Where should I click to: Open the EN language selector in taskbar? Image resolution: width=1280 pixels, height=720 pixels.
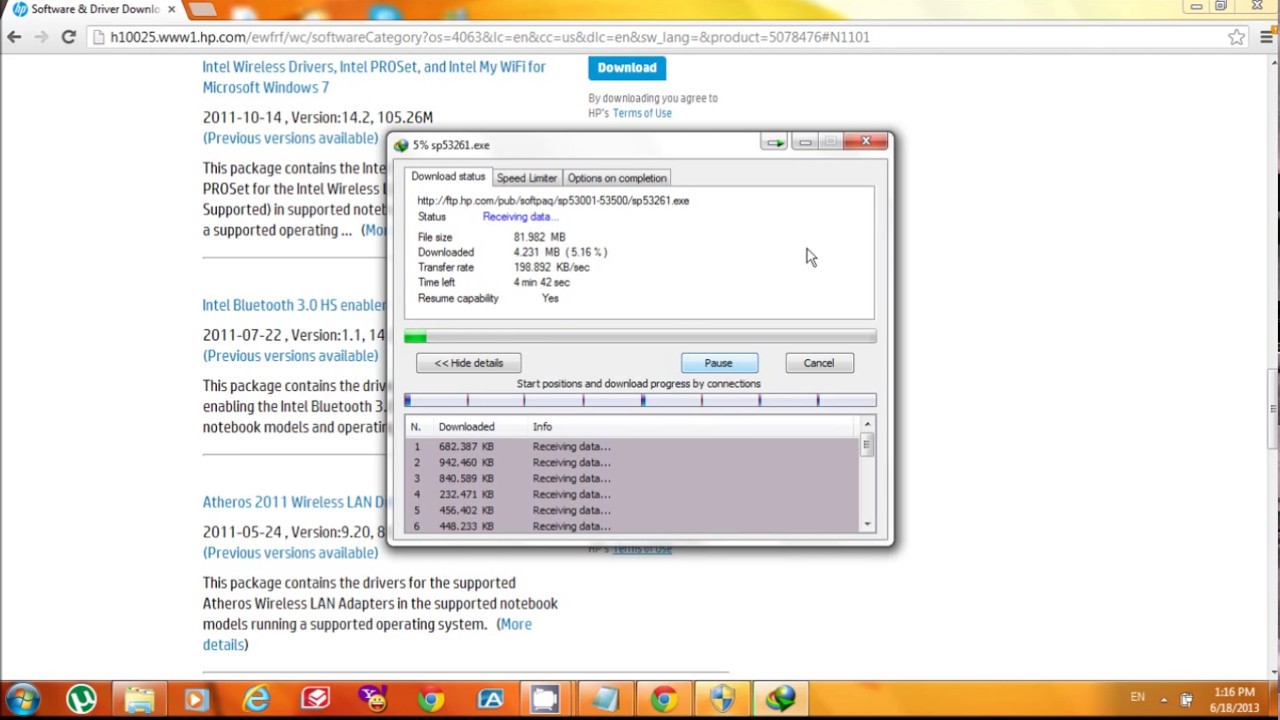[1137, 697]
